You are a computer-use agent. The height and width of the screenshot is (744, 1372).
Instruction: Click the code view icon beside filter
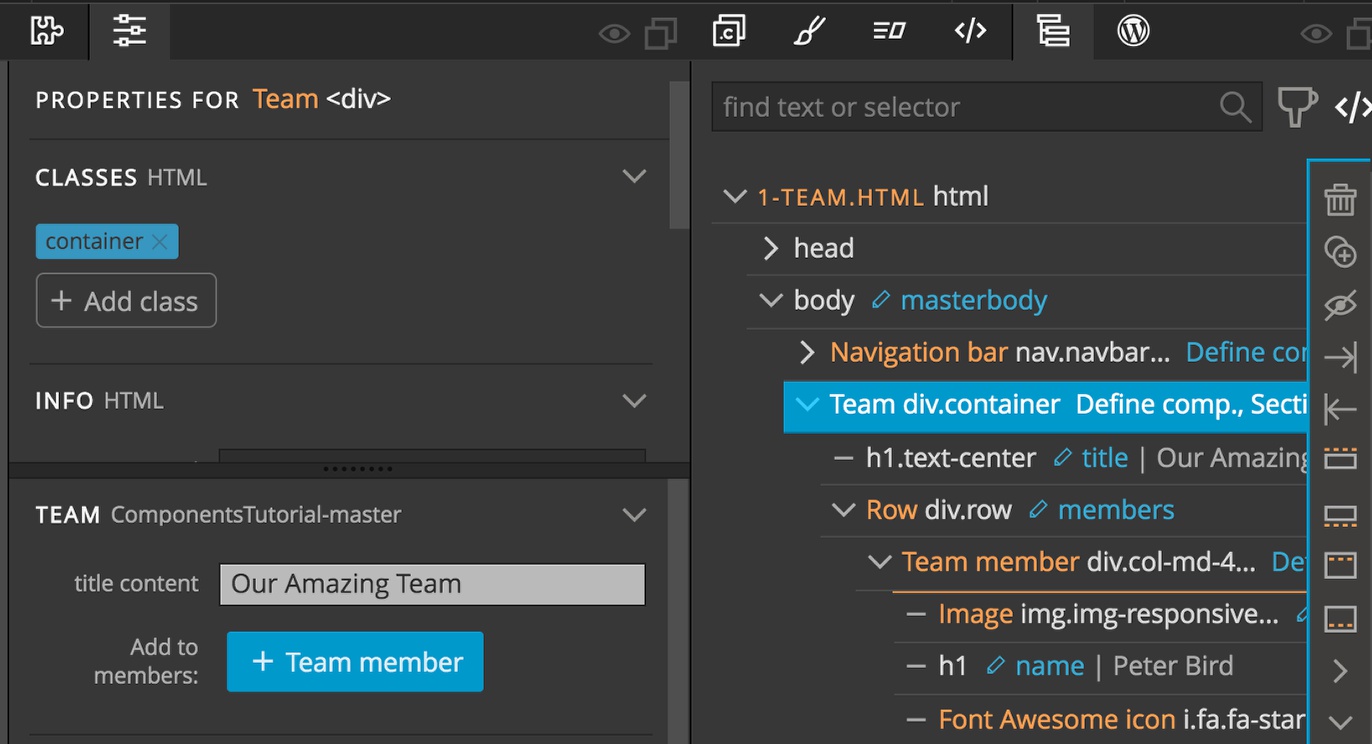click(1353, 107)
